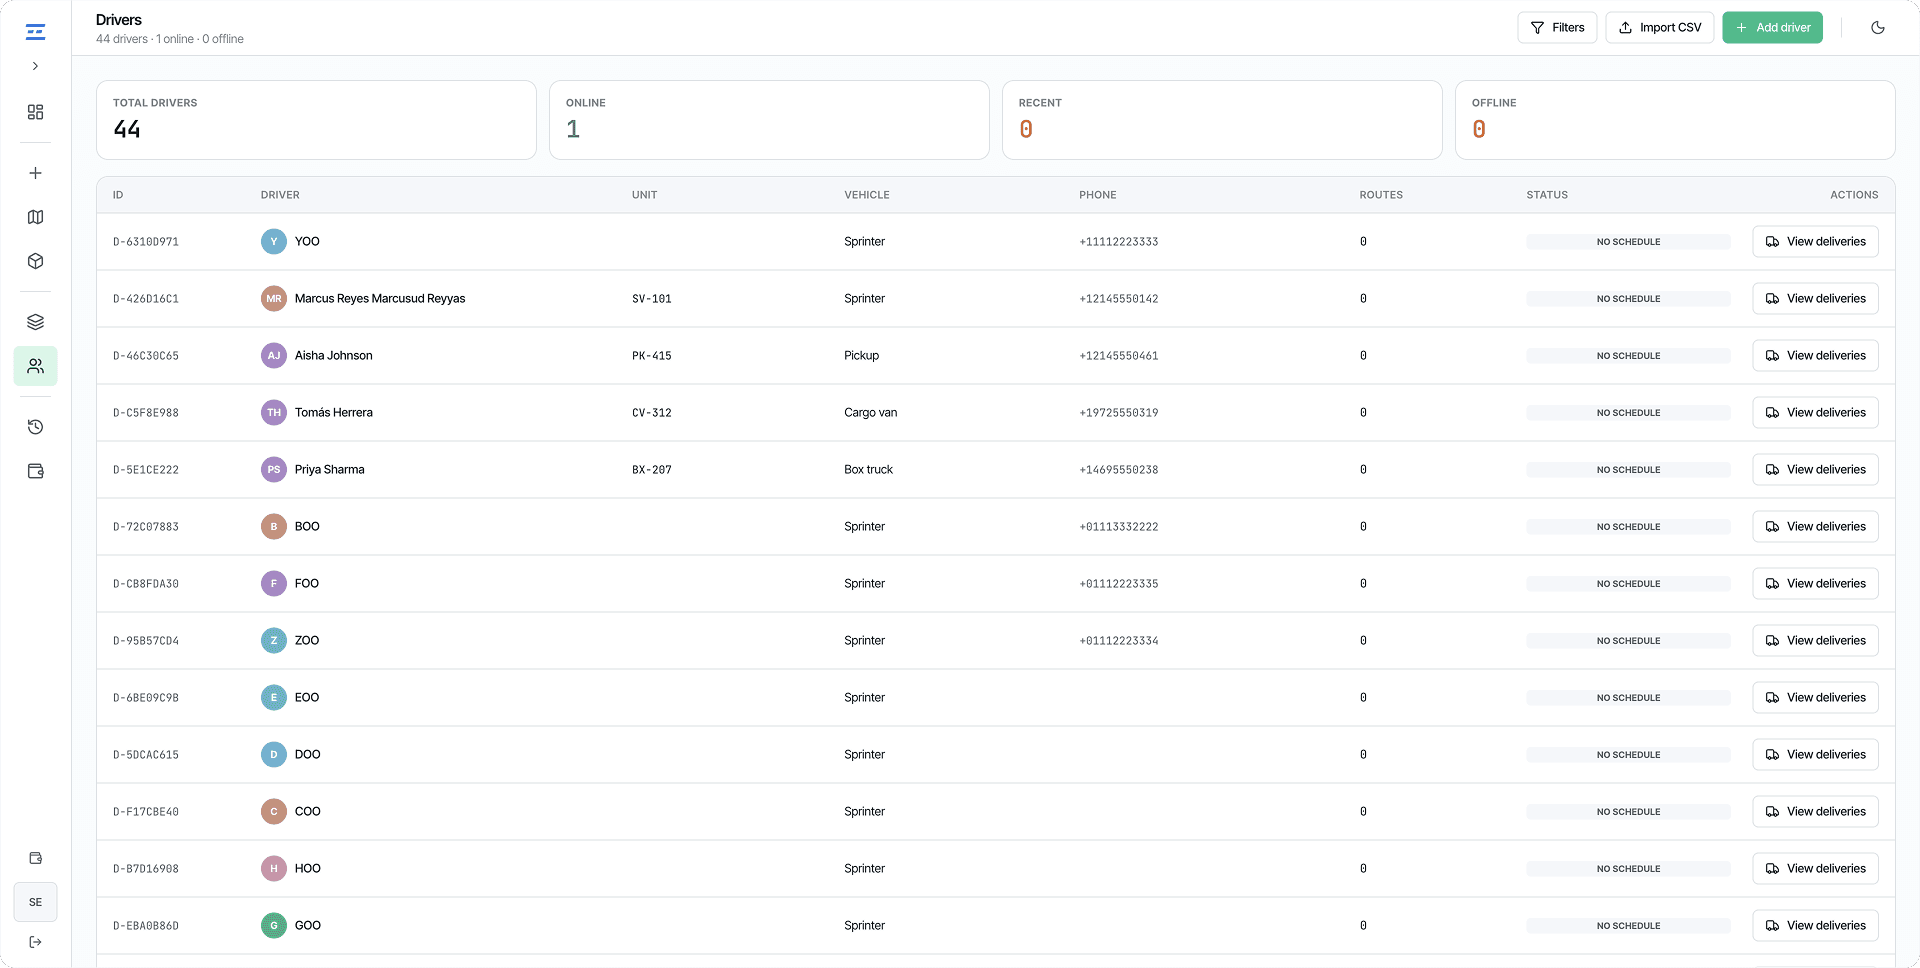The height and width of the screenshot is (968, 1920).
Task: Click the wallet icon above the SE avatar
Action: (x=35, y=858)
